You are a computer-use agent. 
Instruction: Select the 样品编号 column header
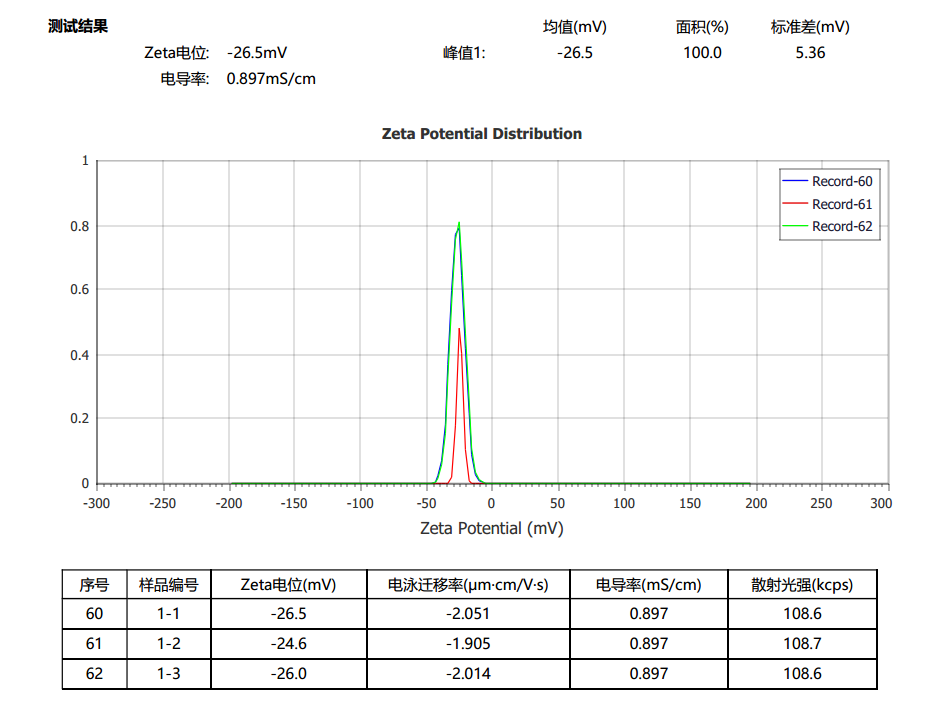coord(168,585)
